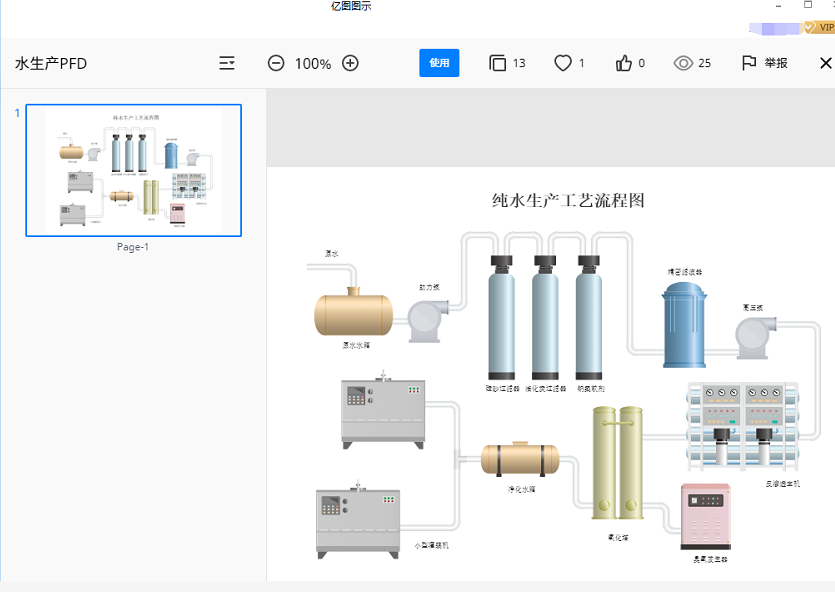
Task: Select the raw water tank shape
Action: click(354, 312)
